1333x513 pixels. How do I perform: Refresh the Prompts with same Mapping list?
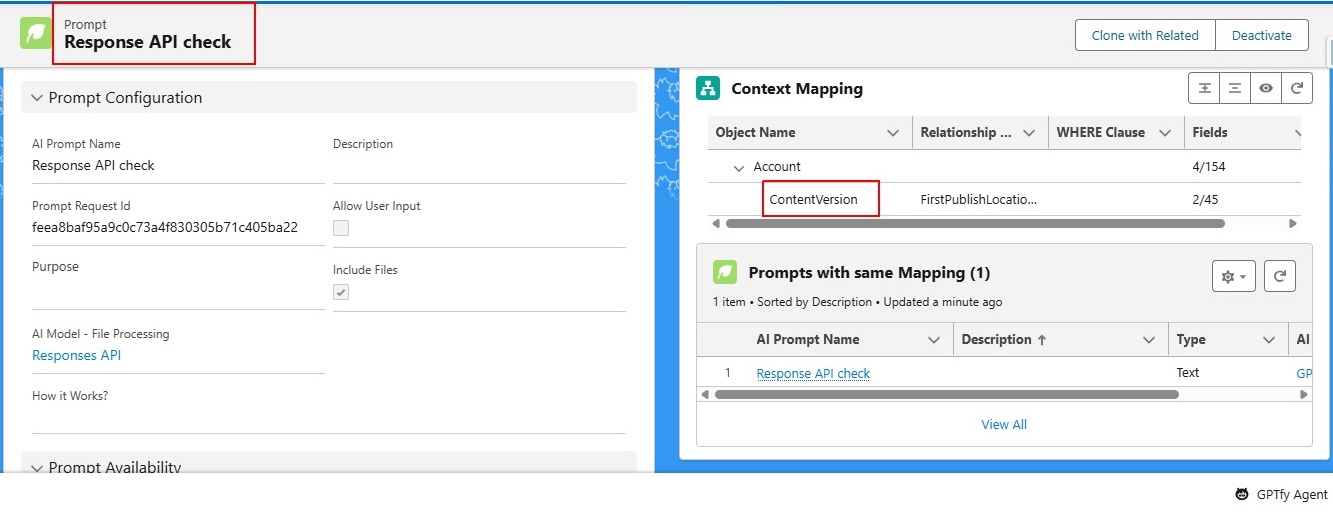1280,276
